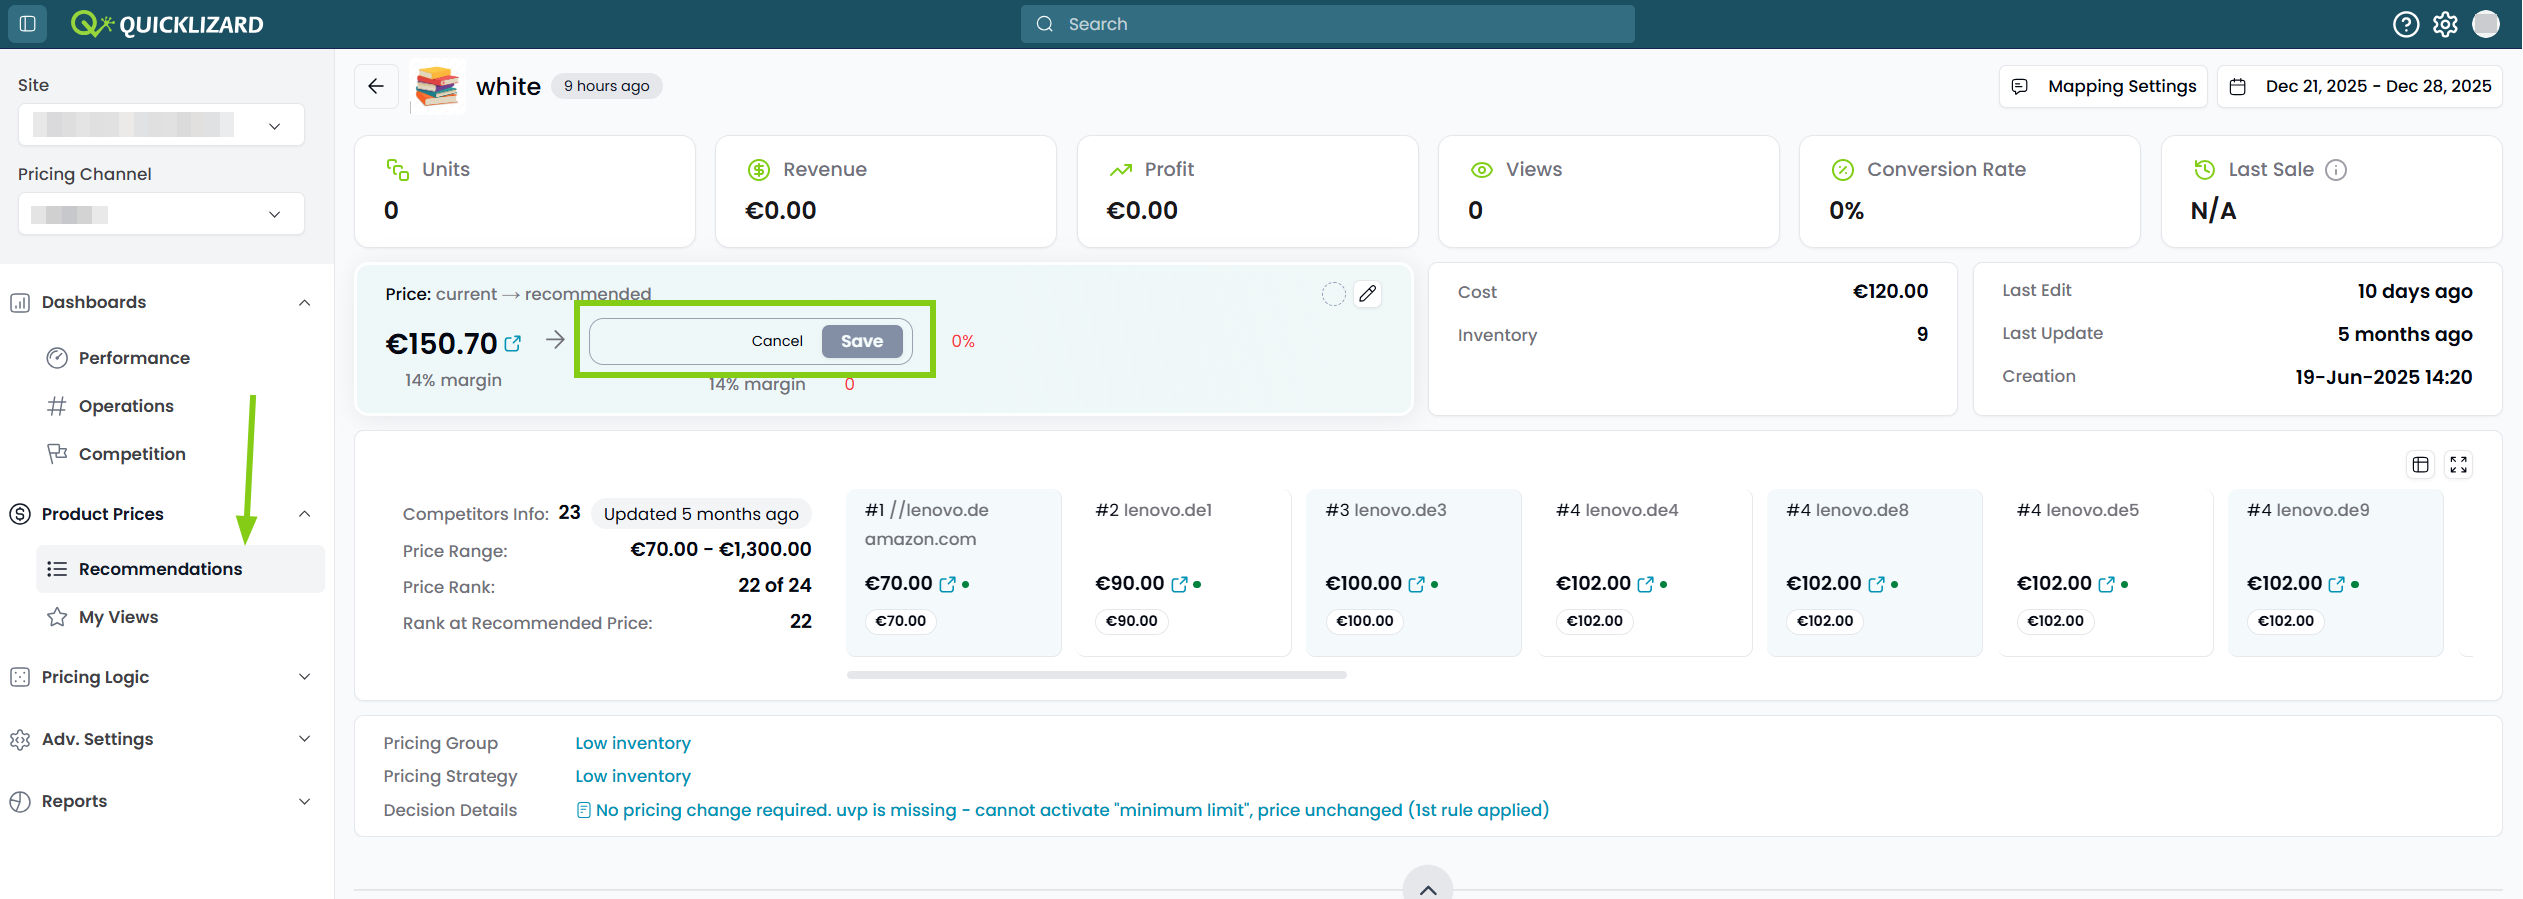Click the €100.00 price chip under lenovo.de3
The height and width of the screenshot is (899, 2523).
tap(1365, 621)
